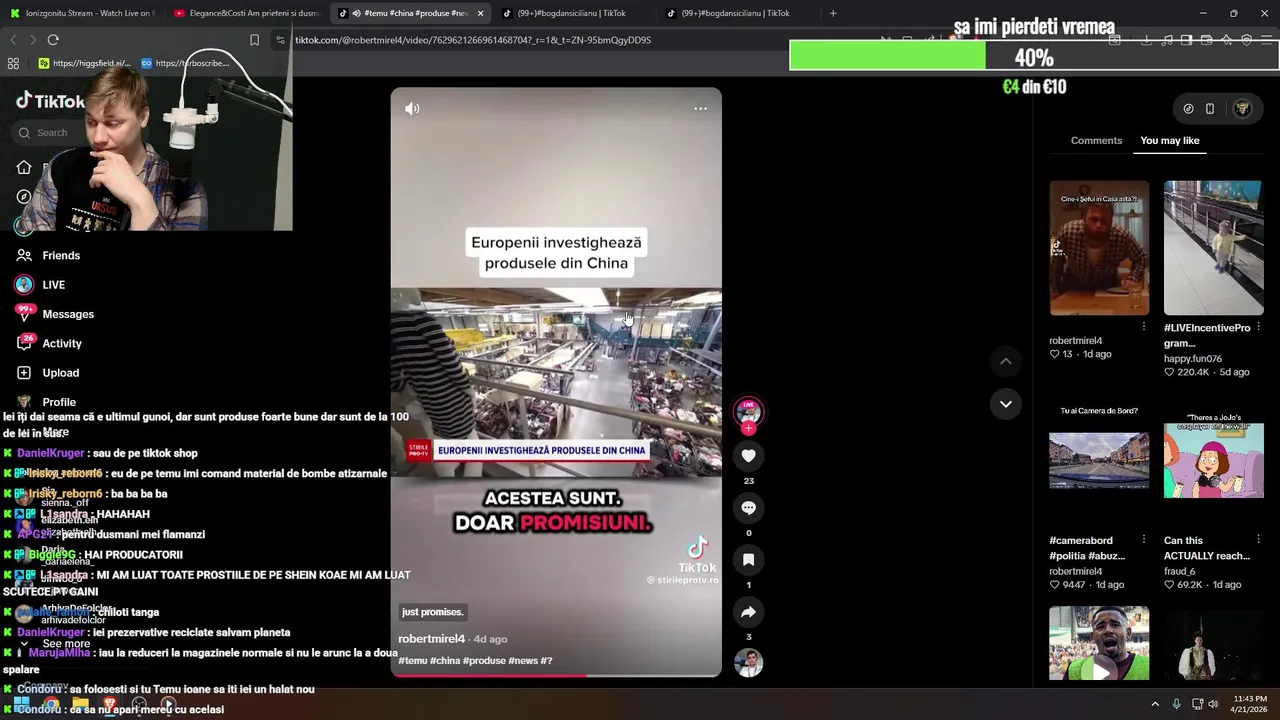Switch to the Comments tab
The image size is (1280, 720).
(1096, 140)
